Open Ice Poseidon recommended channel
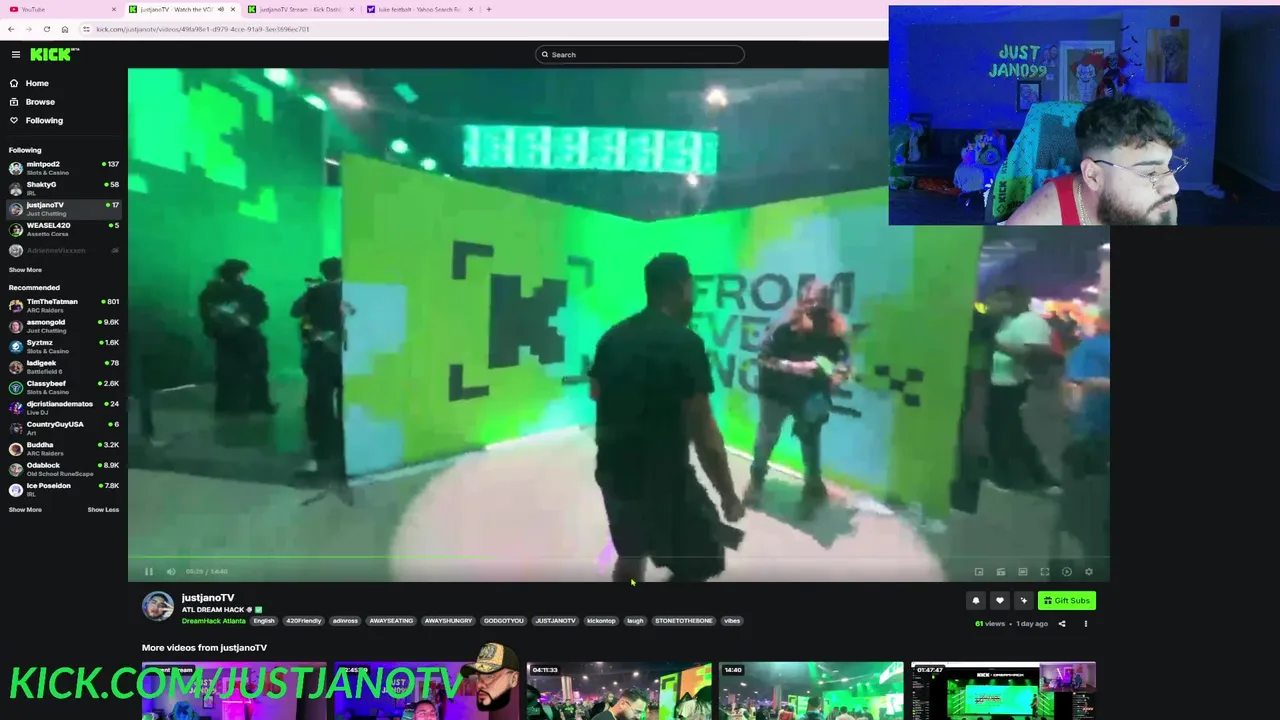The height and width of the screenshot is (720, 1280). (63, 489)
